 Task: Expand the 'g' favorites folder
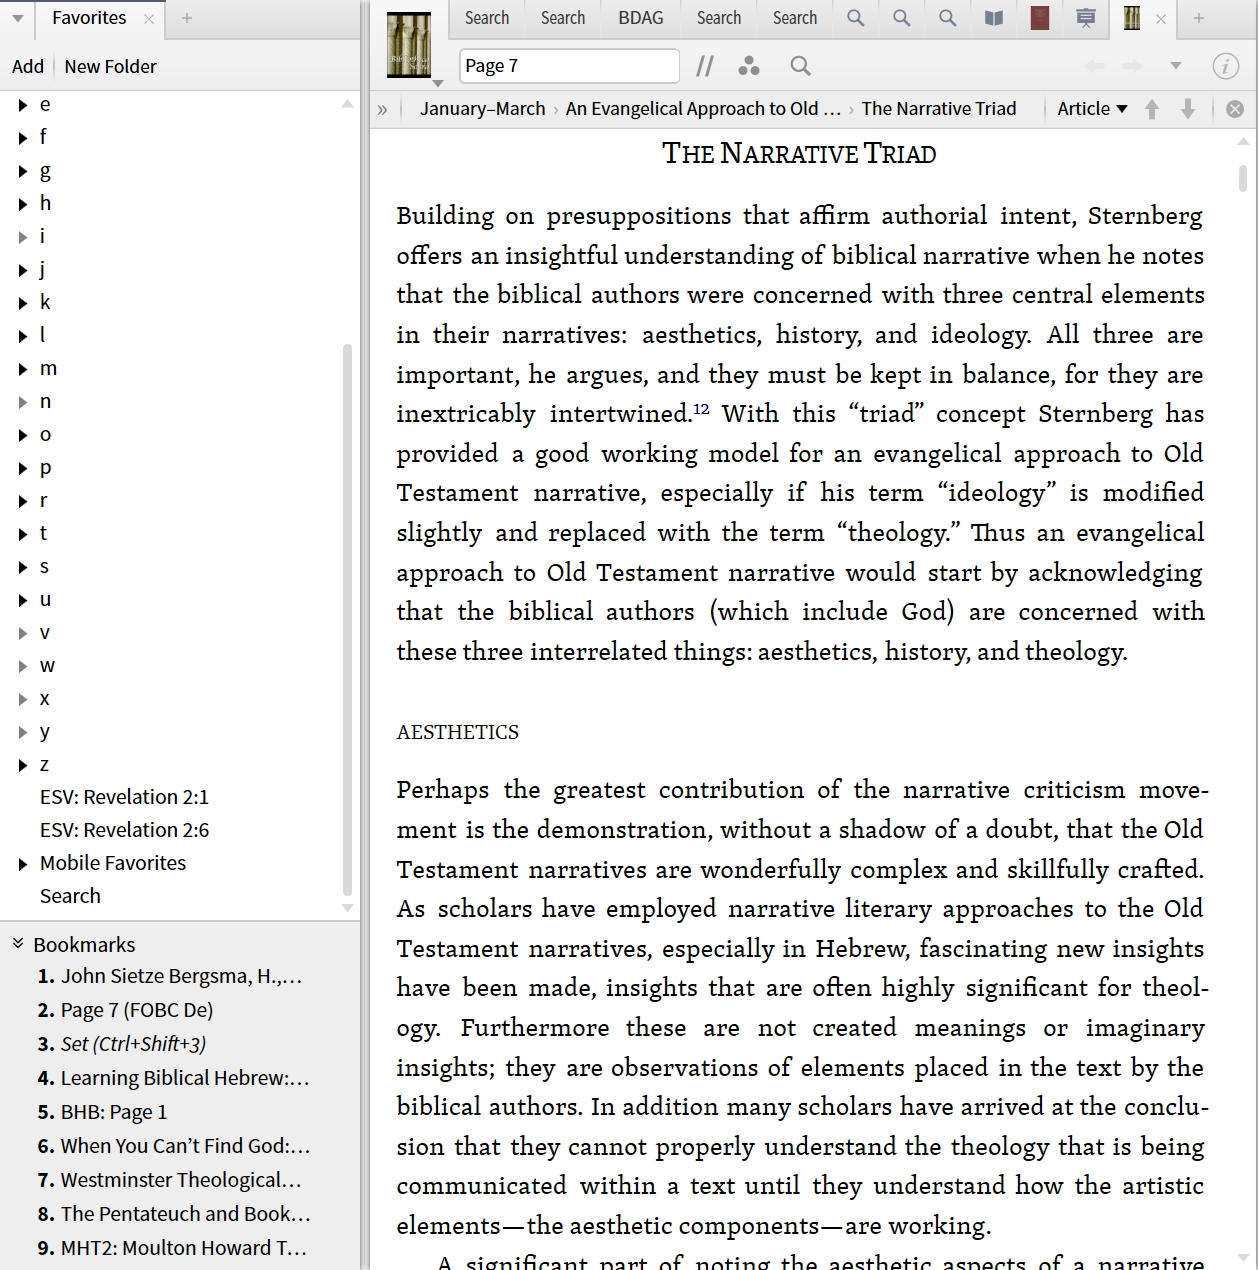click(23, 171)
